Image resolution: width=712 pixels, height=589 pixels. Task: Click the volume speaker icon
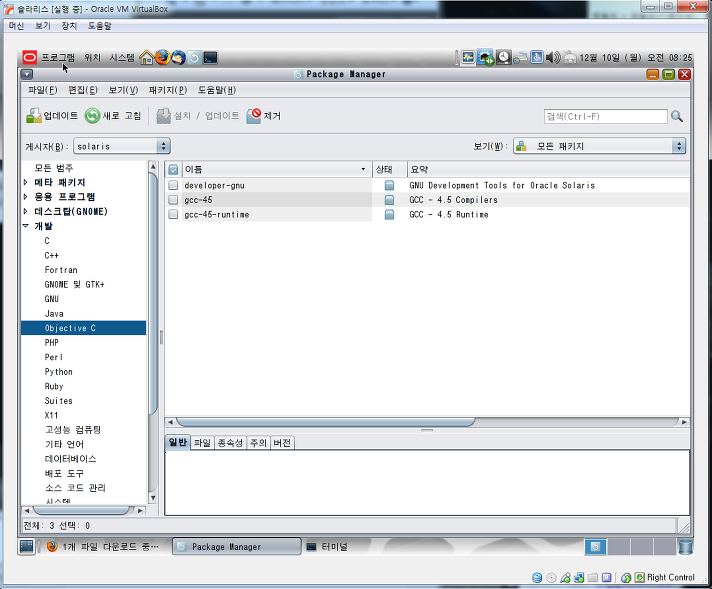[553, 58]
